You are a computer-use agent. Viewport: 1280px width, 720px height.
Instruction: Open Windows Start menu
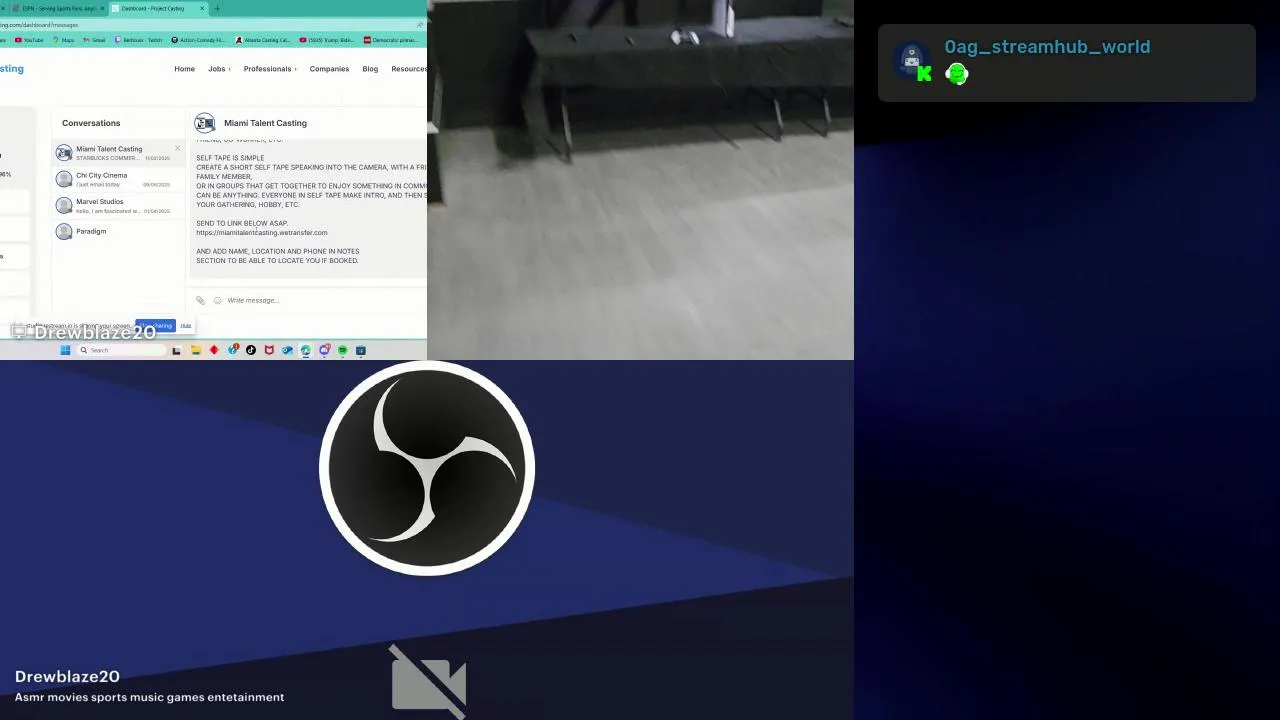click(x=65, y=350)
